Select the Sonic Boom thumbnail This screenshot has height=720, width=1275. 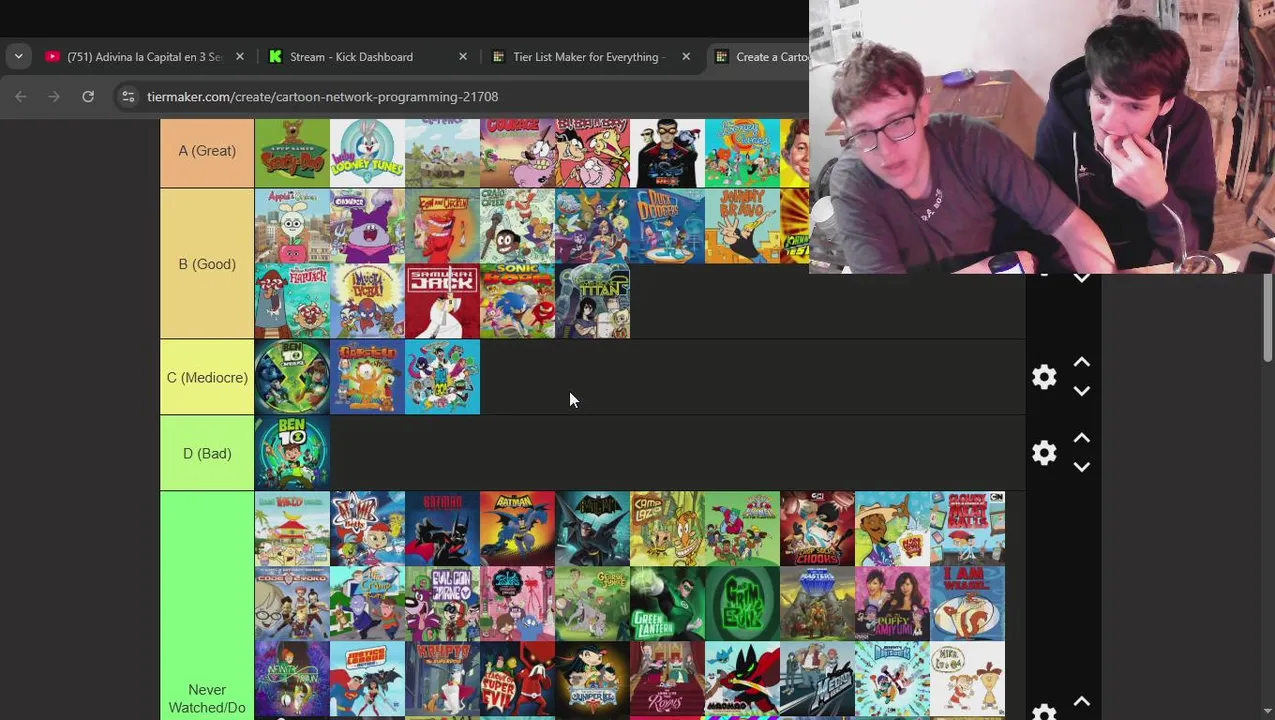click(517, 301)
